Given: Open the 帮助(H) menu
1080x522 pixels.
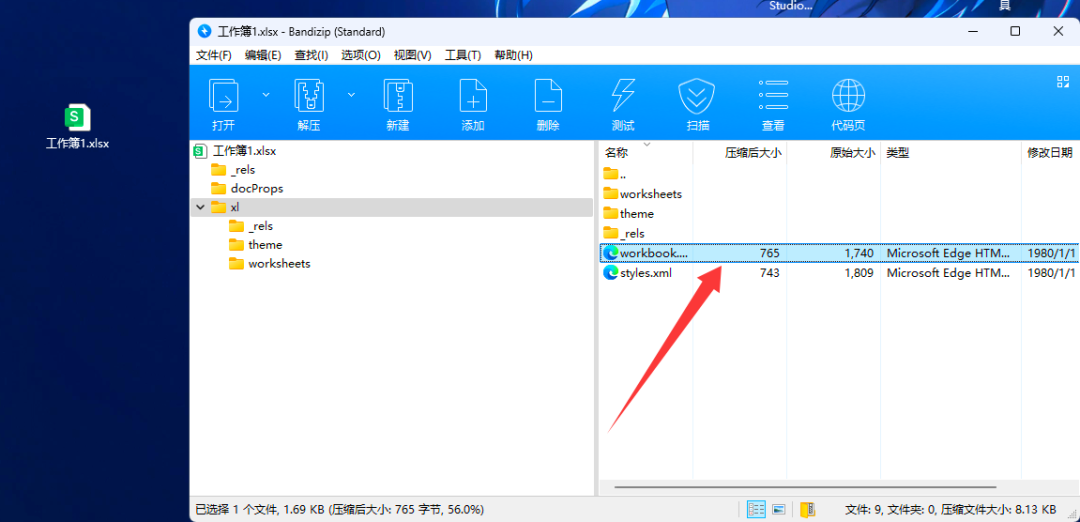Looking at the screenshot, I should click(x=514, y=55).
